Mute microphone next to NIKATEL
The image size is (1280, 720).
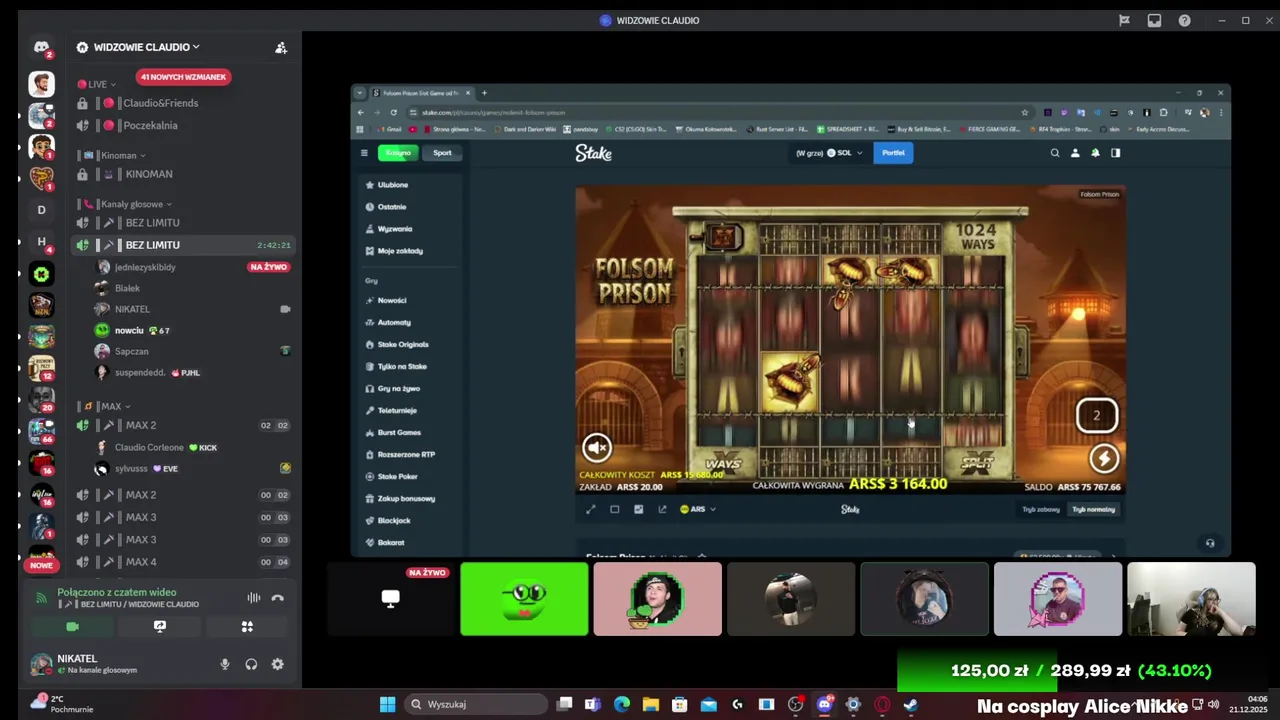(225, 664)
